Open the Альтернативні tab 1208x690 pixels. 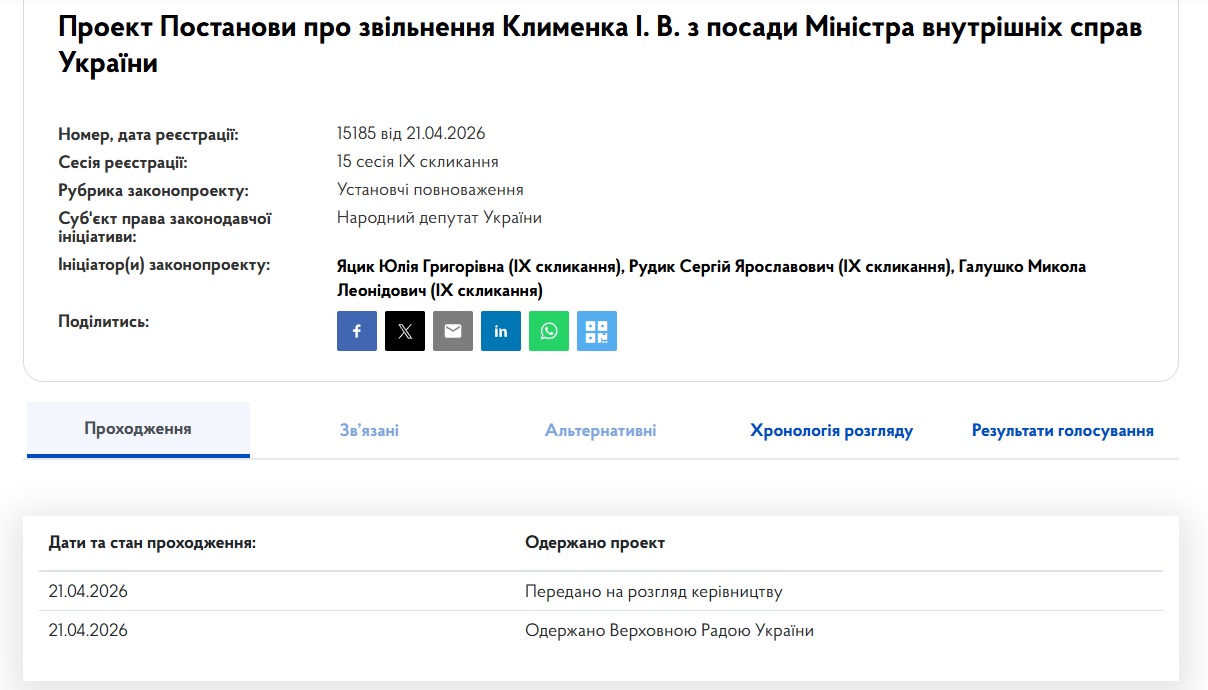point(600,431)
